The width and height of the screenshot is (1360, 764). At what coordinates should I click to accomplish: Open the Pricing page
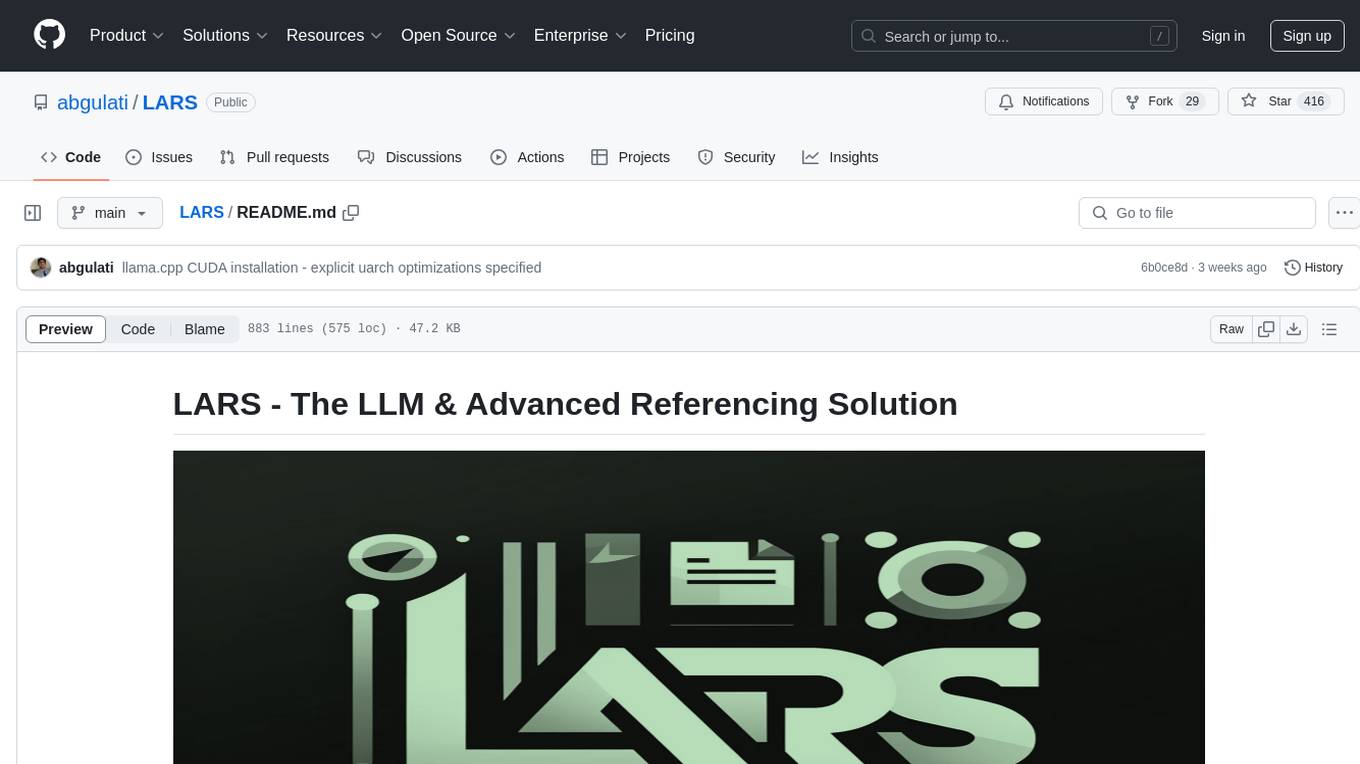pos(670,35)
